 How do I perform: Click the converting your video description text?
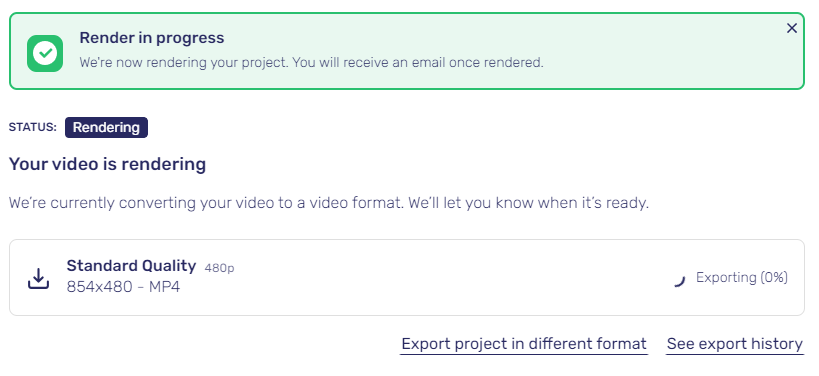click(329, 203)
